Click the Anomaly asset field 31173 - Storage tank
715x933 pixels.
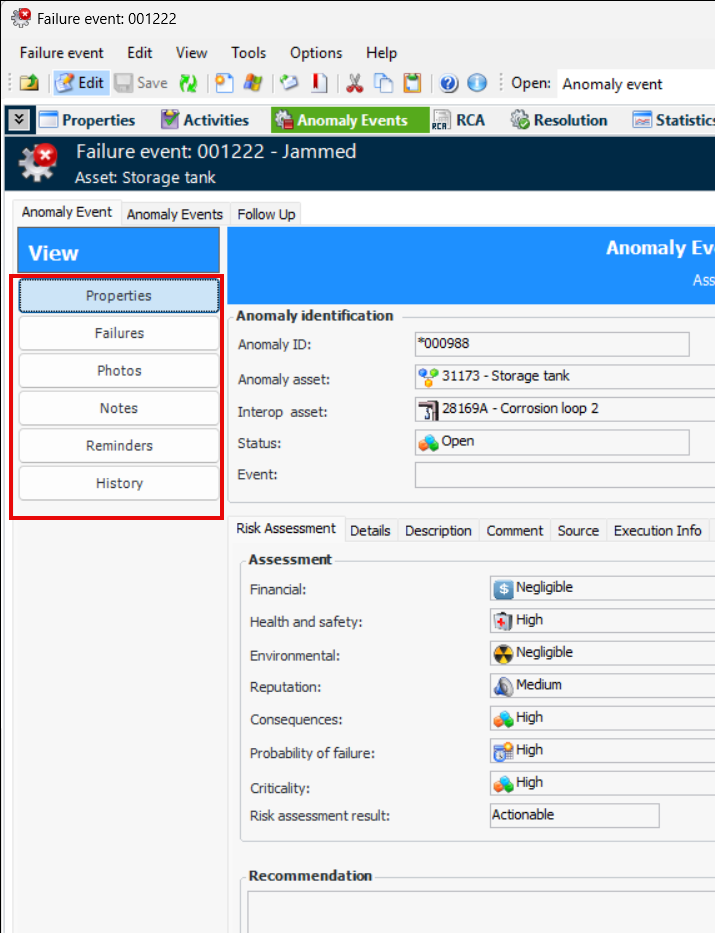(565, 377)
